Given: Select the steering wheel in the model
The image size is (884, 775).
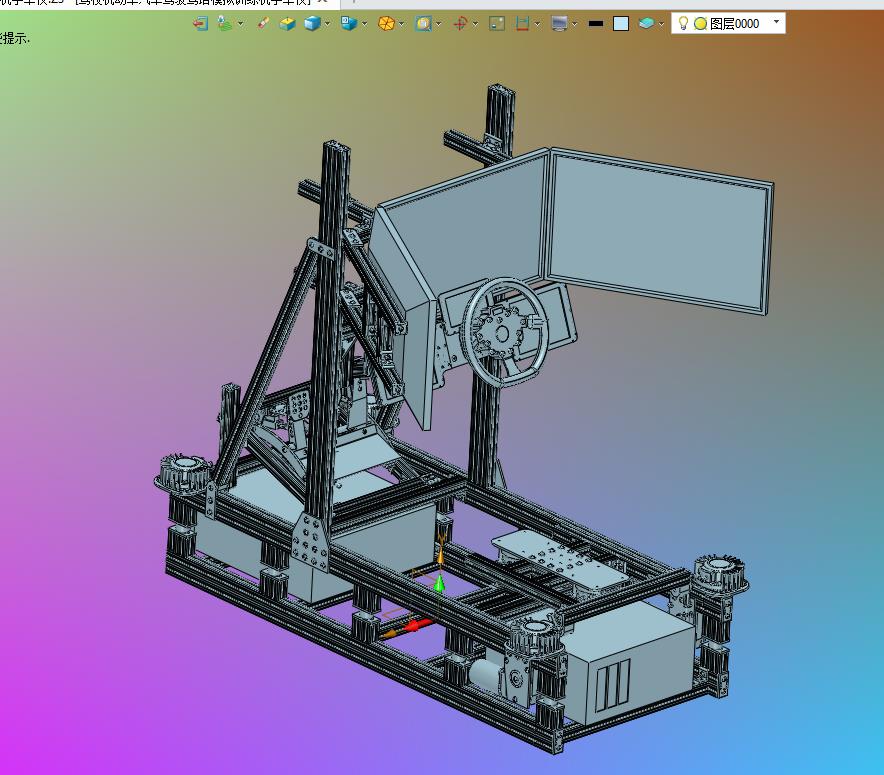Looking at the screenshot, I should coord(505,332).
